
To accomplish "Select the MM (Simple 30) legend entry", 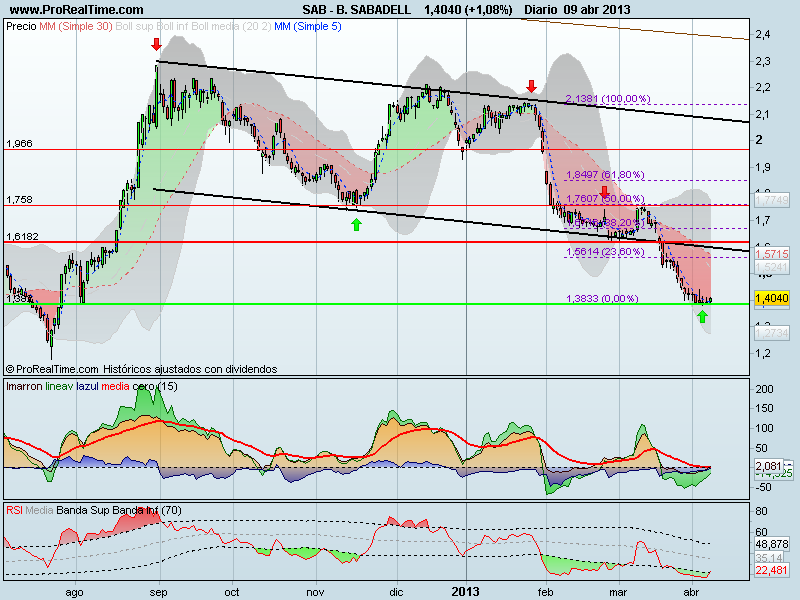I will pyautogui.click(x=76, y=26).
